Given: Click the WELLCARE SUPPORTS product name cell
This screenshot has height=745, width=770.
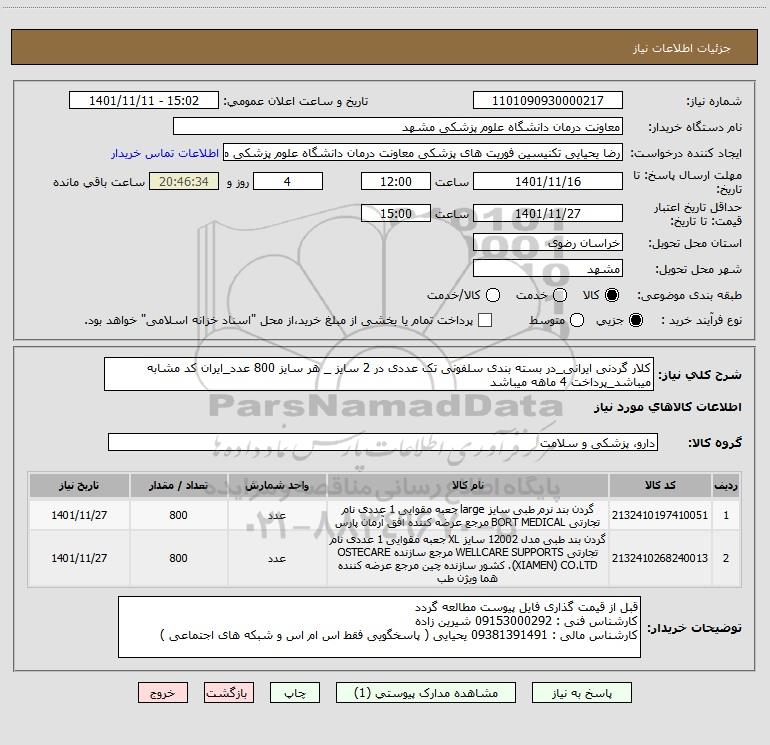Looking at the screenshot, I should pos(468,558).
